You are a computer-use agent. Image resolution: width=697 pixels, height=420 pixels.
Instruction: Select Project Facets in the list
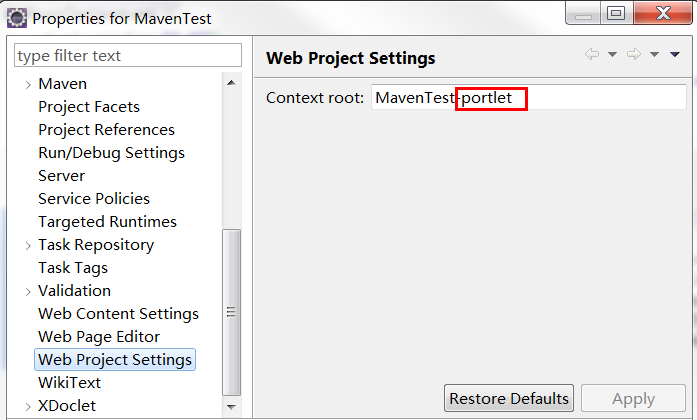[89, 107]
